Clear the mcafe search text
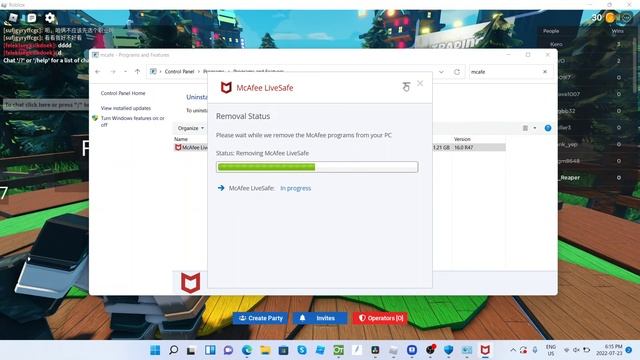 coord(545,72)
